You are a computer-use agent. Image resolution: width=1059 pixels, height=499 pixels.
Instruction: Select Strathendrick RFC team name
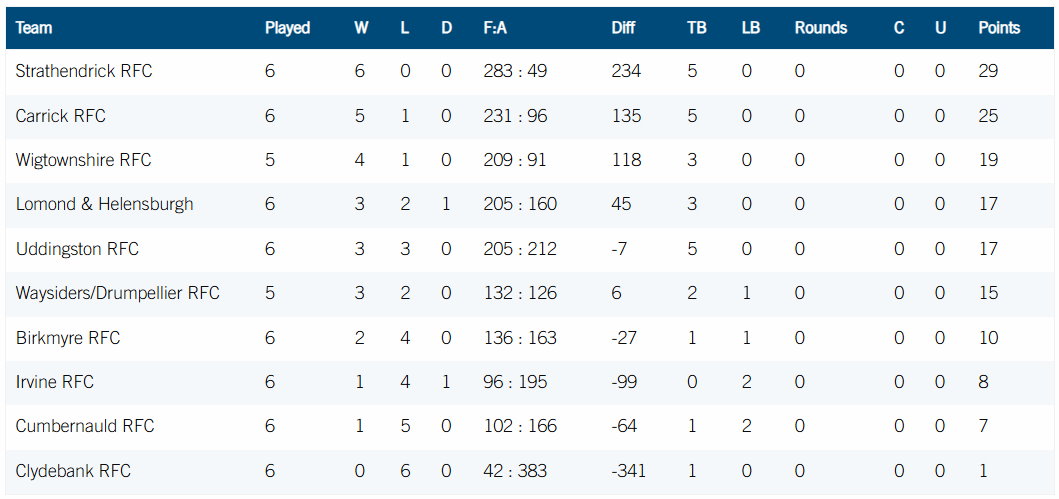(84, 72)
